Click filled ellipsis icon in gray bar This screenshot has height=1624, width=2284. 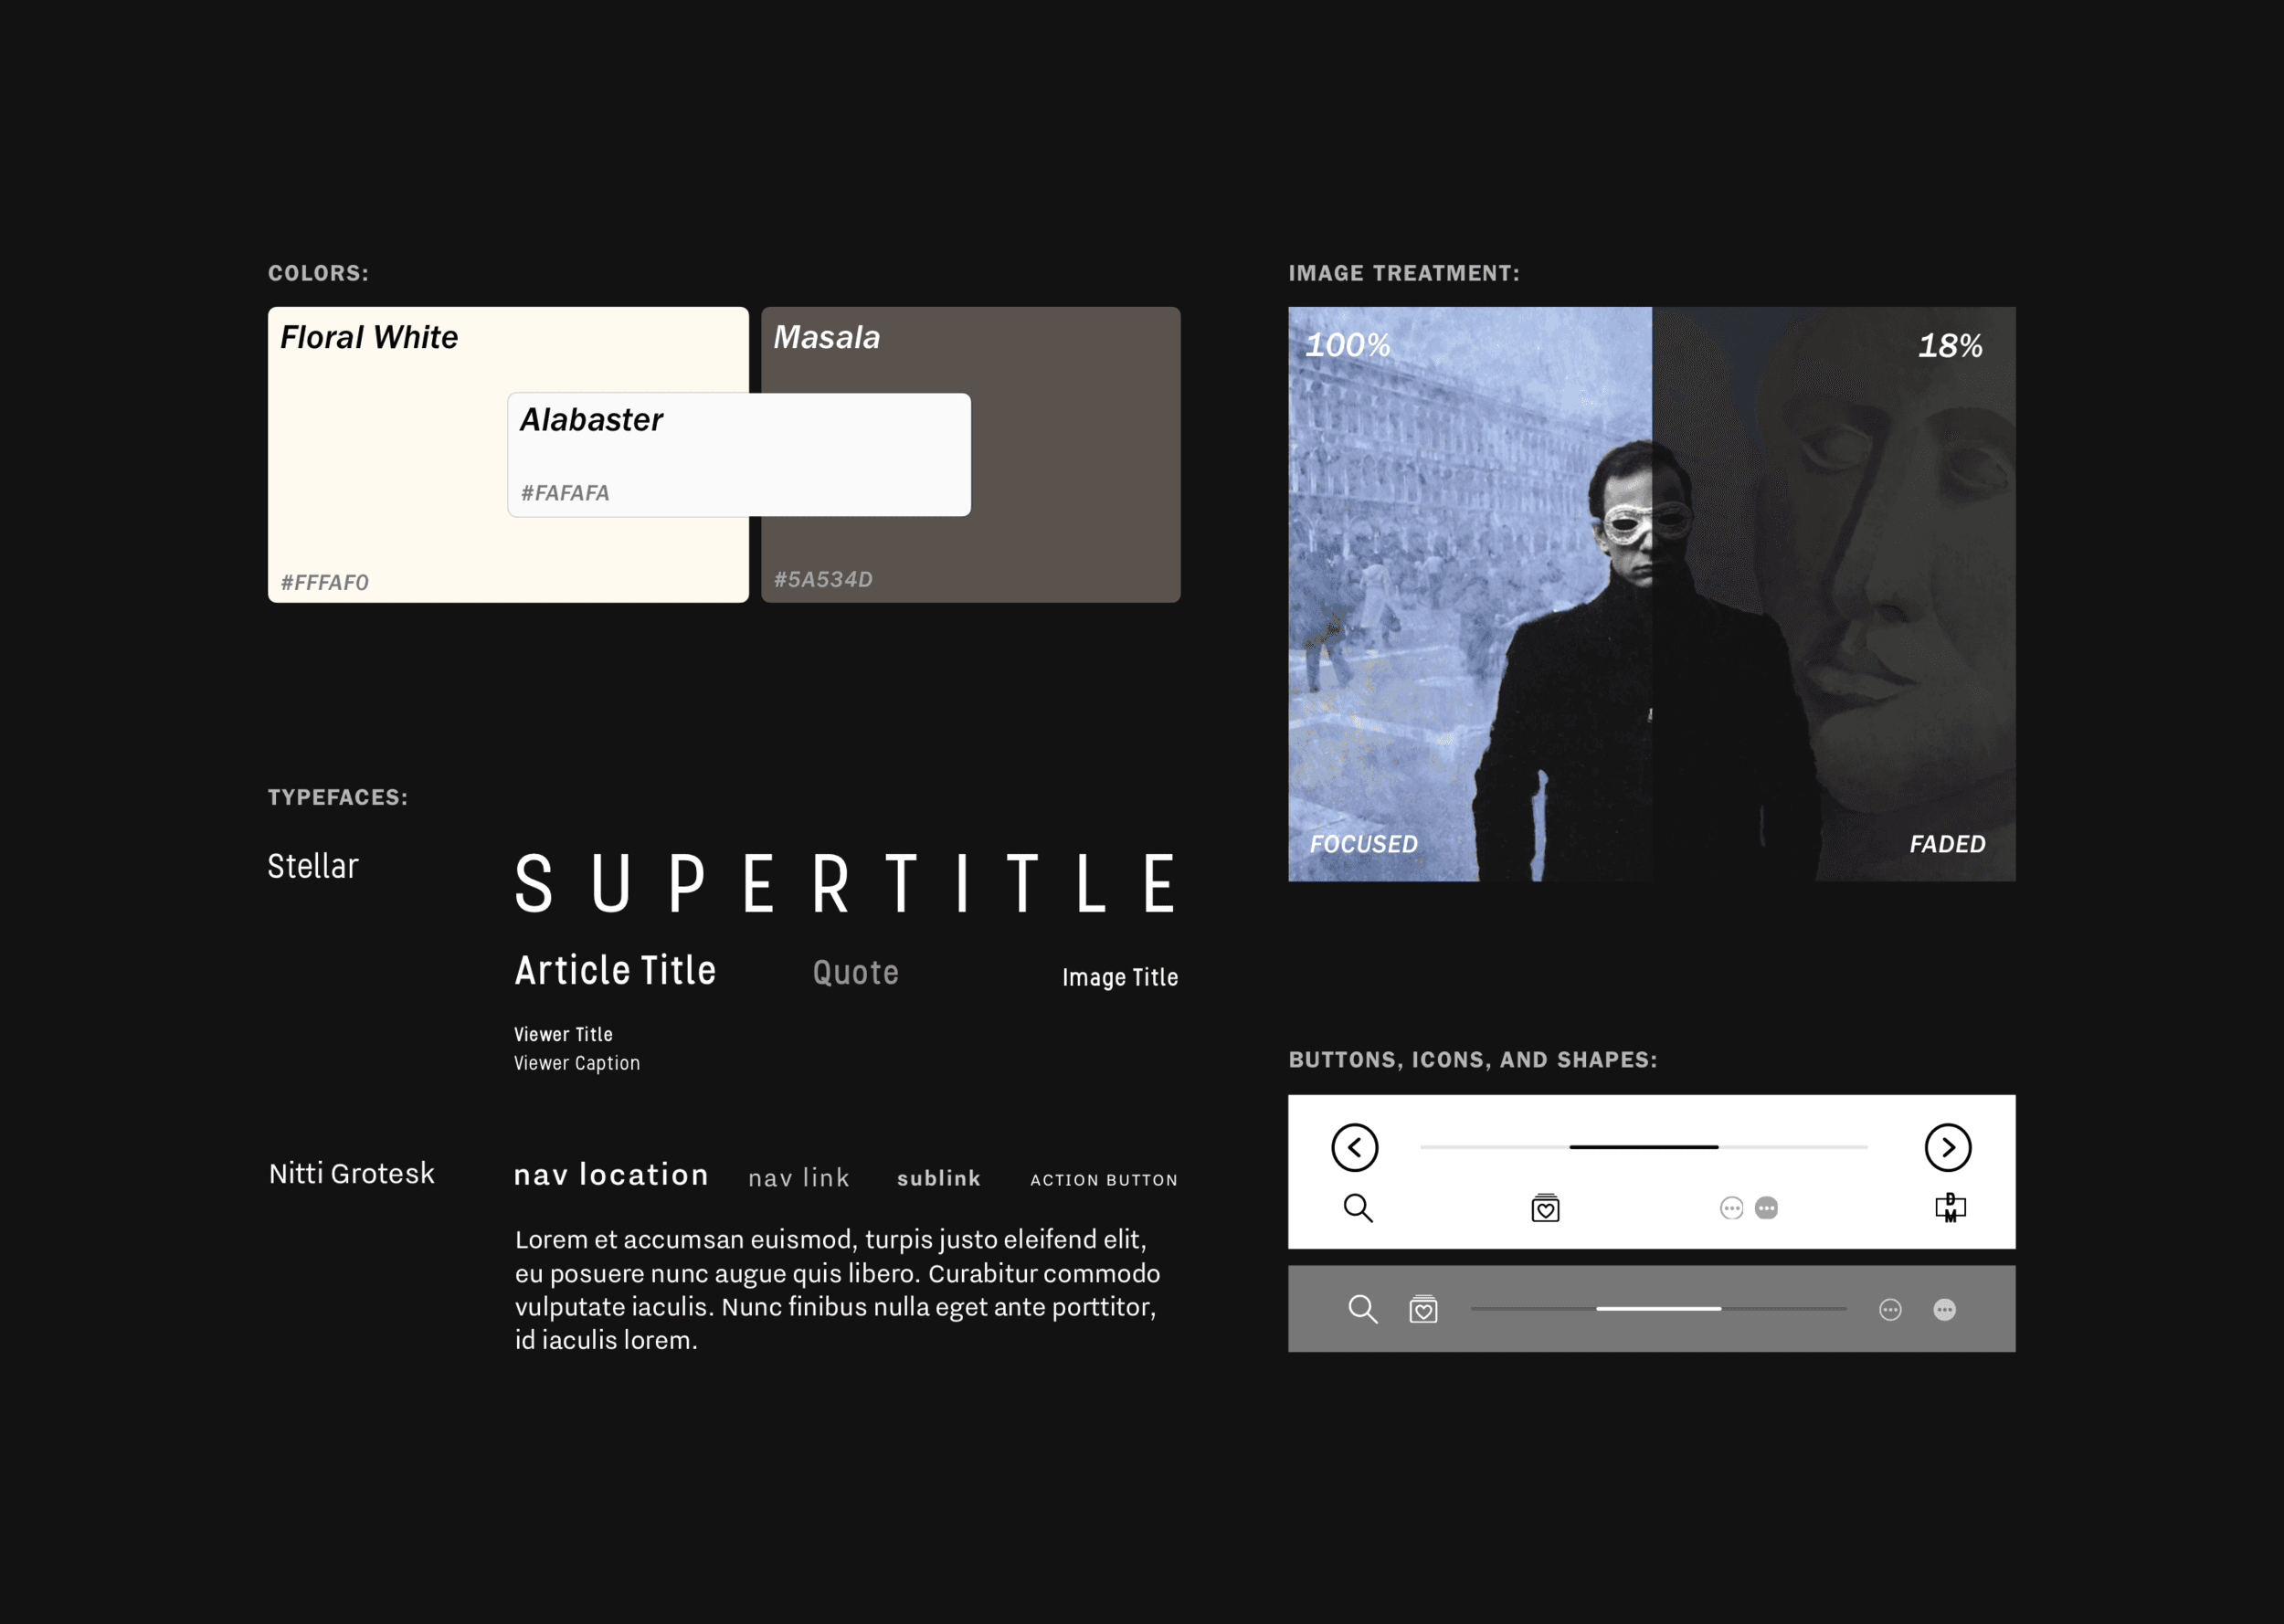point(1944,1310)
